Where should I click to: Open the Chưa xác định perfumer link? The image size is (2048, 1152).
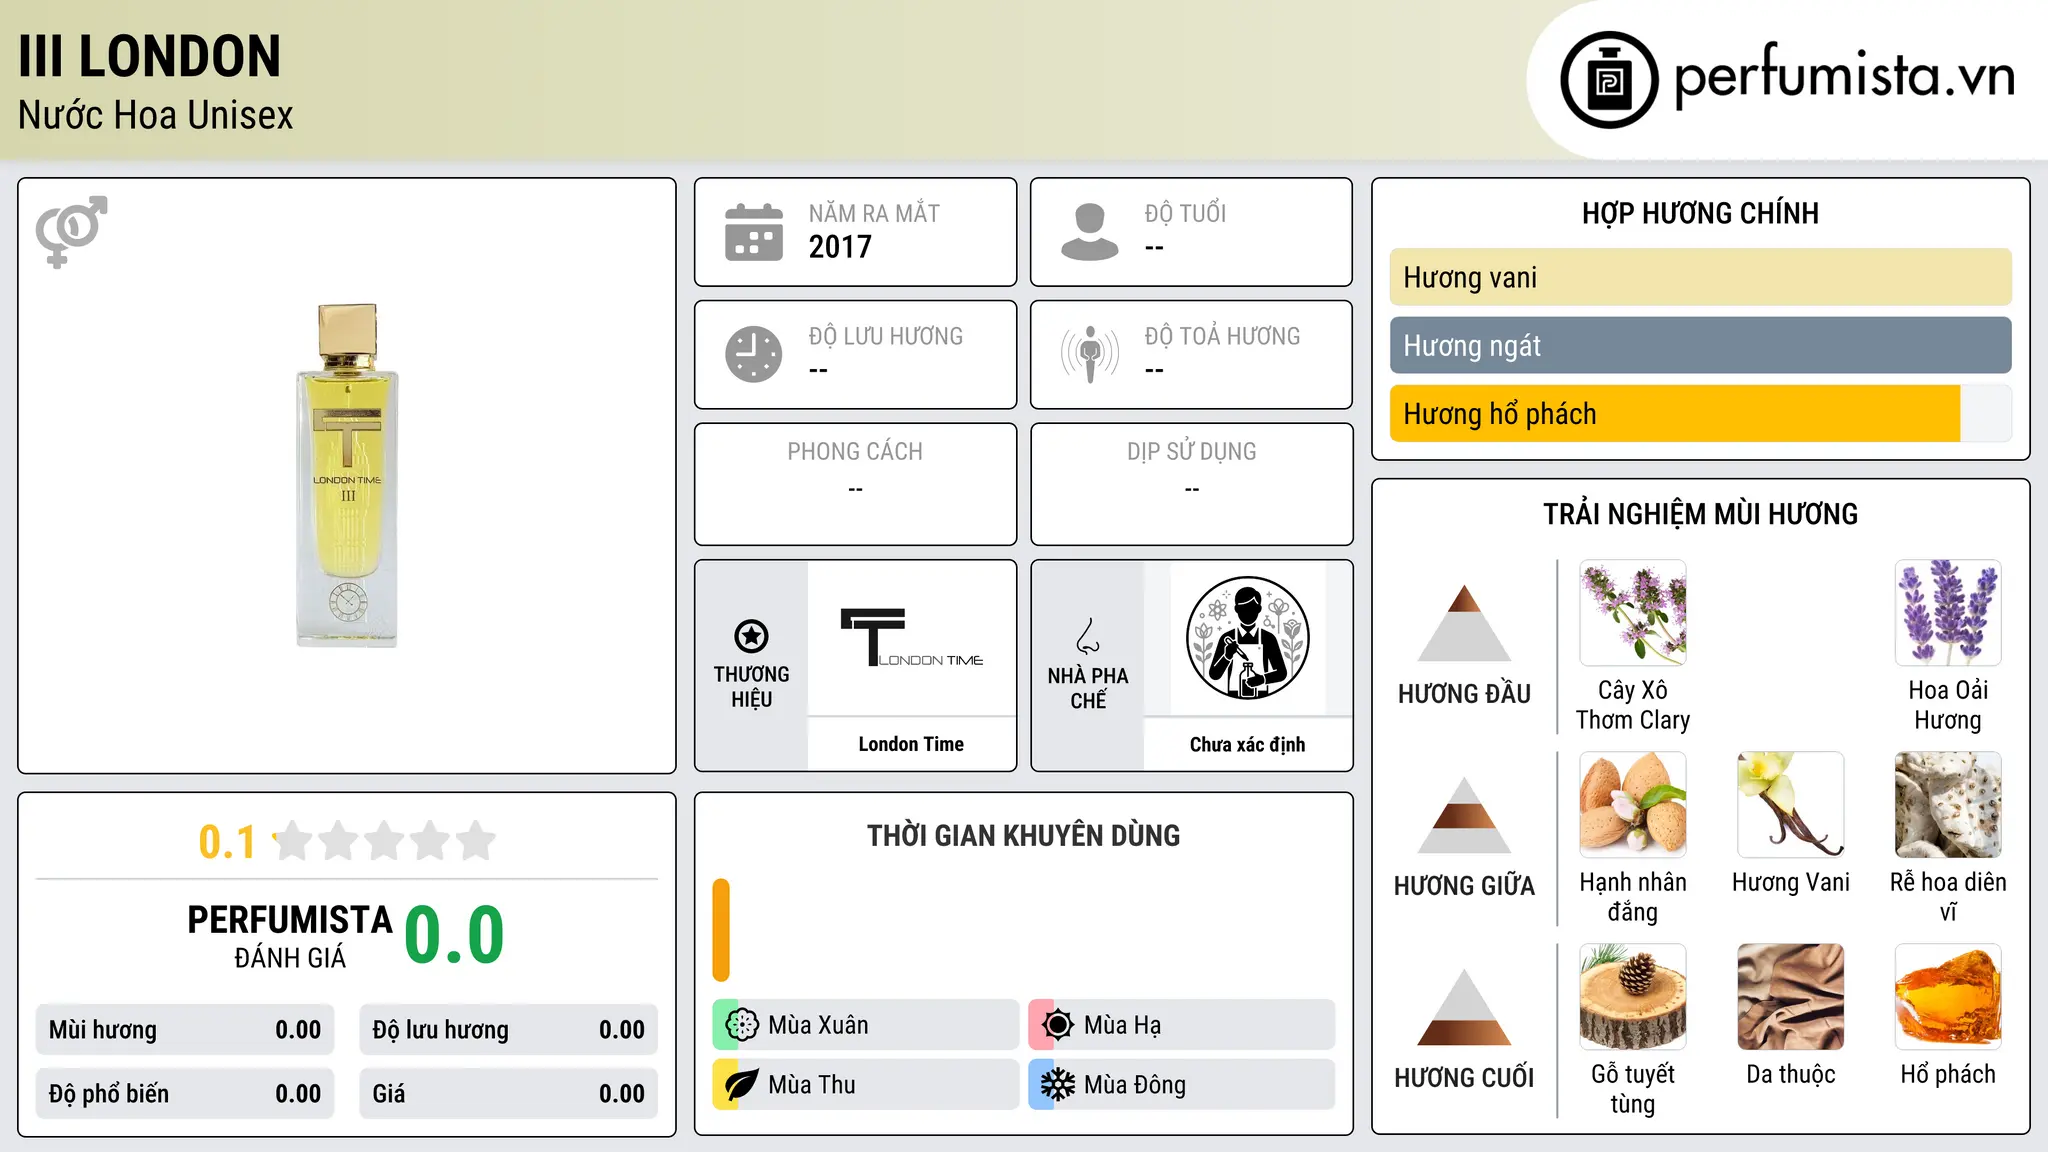[1247, 744]
